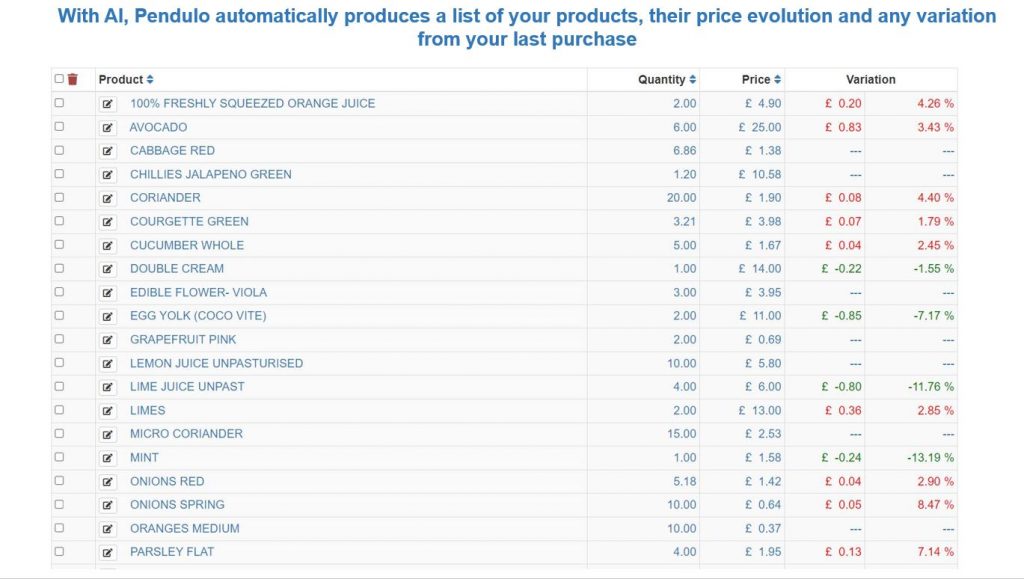Edit the Mint row via pencil icon

pyautogui.click(x=108, y=458)
